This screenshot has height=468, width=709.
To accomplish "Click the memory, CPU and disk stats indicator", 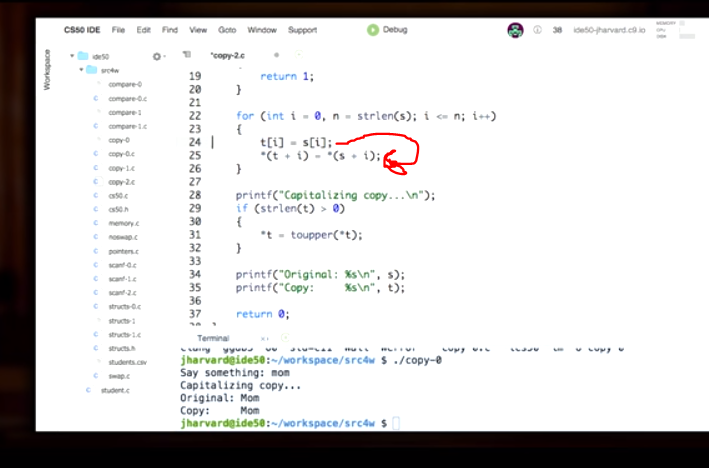I will pyautogui.click(x=676, y=30).
